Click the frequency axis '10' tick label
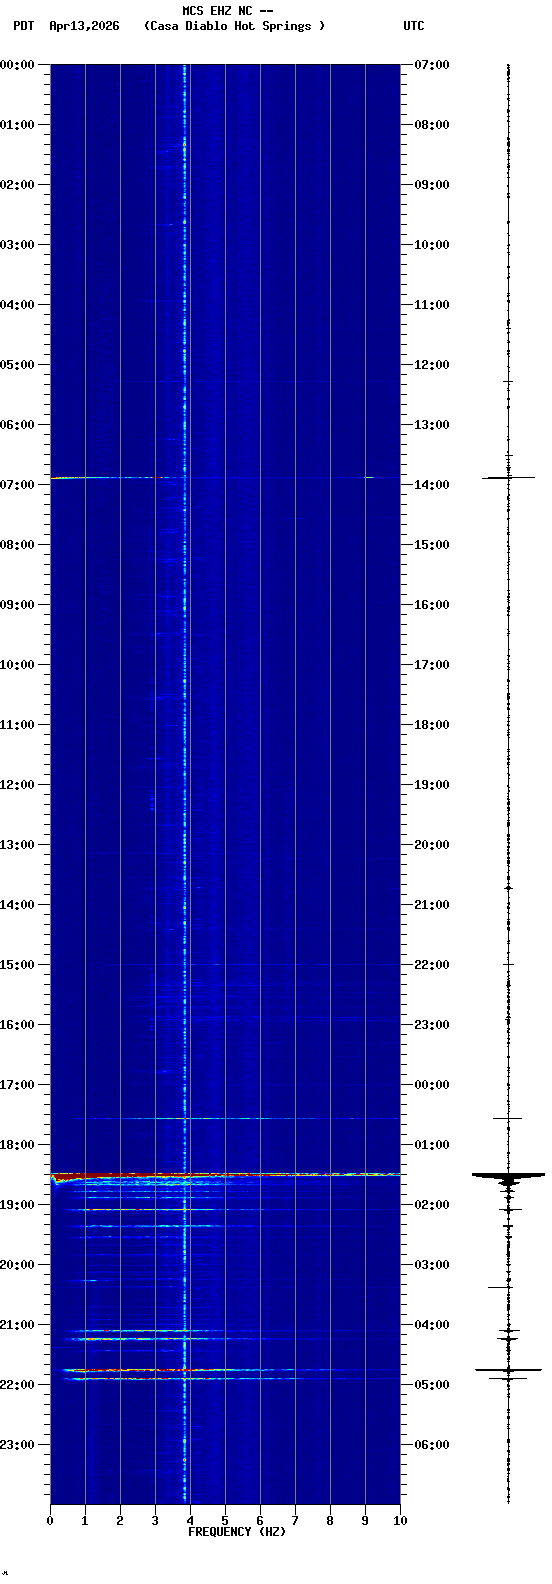 [400, 1521]
